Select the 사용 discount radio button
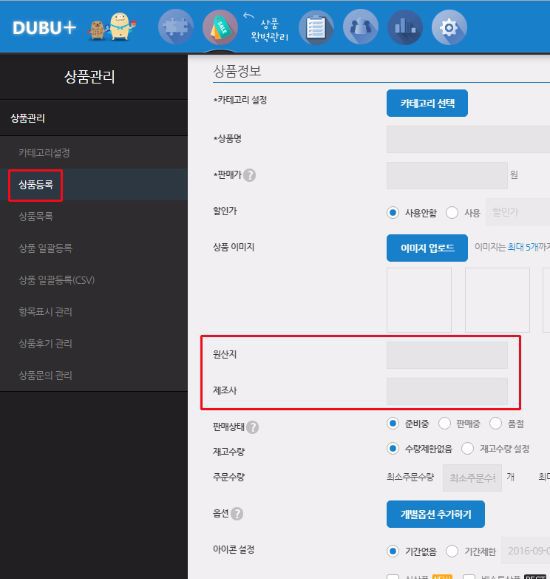 tap(452, 213)
